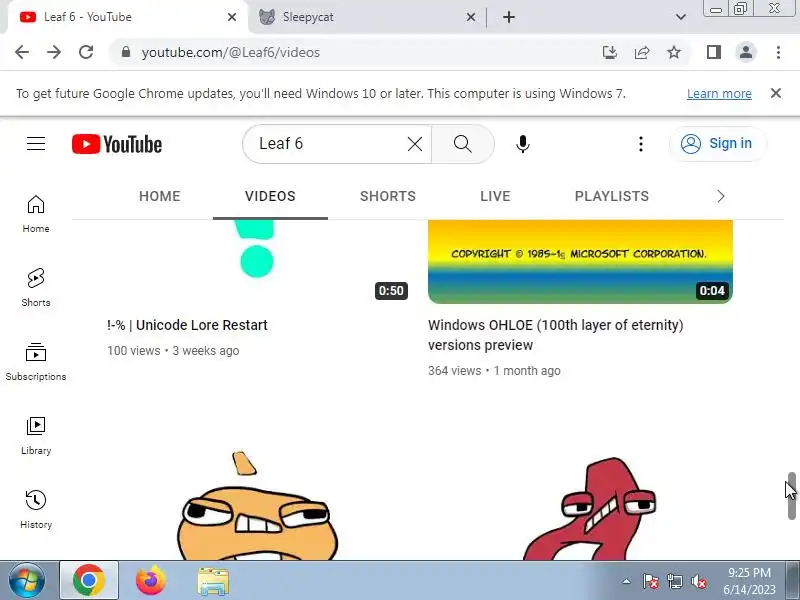Screen dimensions: 800x600
Task: Click the '100 views • 3 weeks ago' text
Action: coord(173,351)
